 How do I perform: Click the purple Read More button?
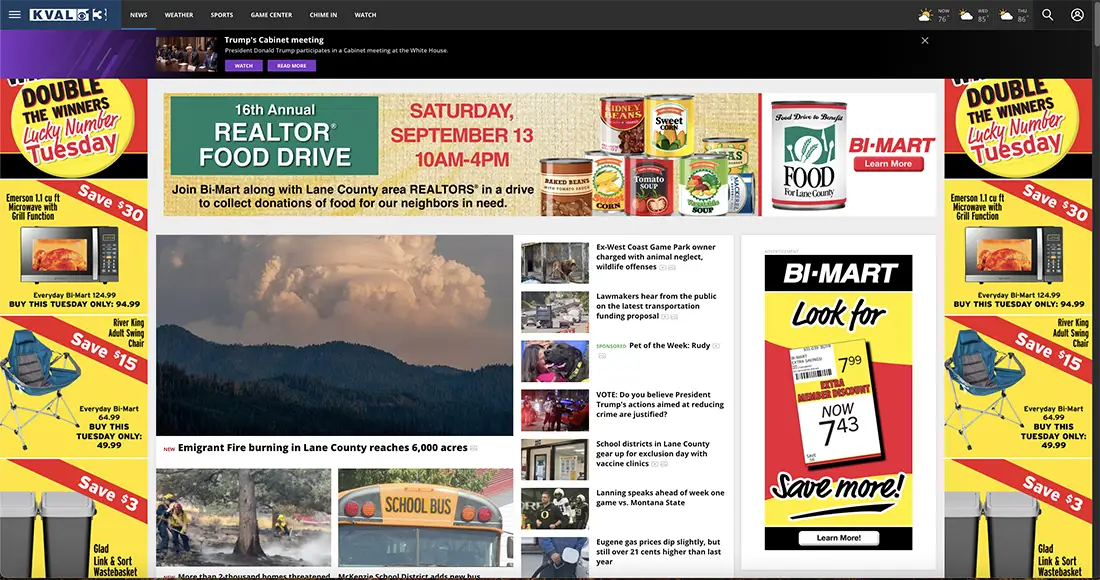(x=291, y=65)
